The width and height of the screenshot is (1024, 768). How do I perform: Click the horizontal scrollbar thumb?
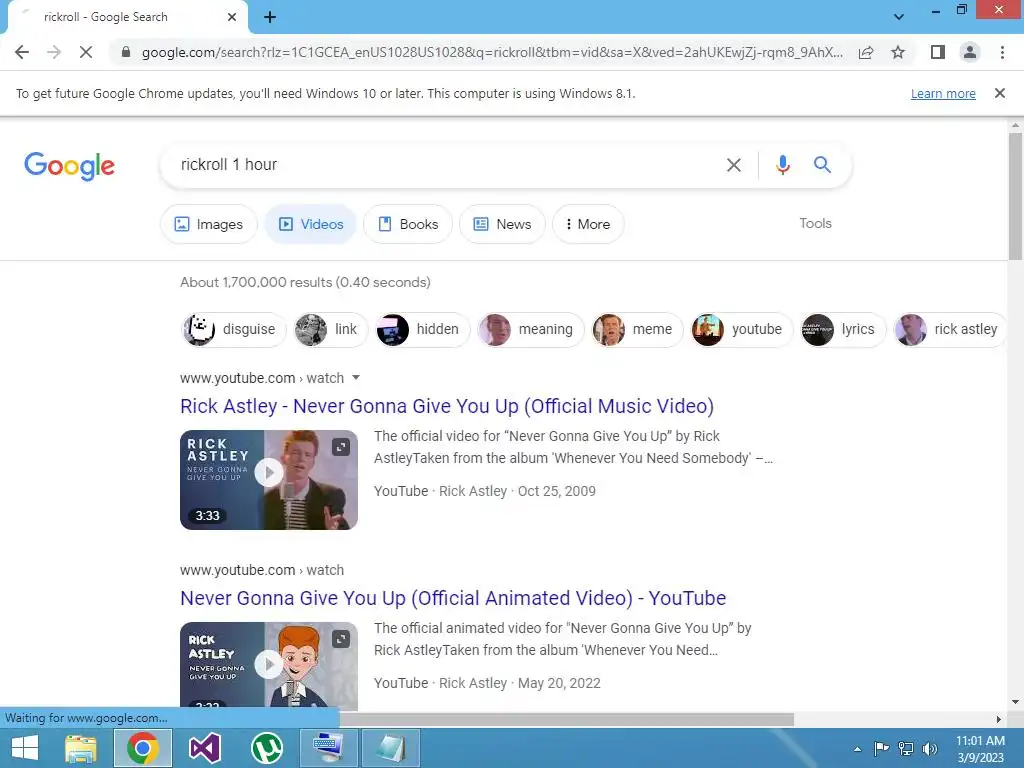pos(566,719)
